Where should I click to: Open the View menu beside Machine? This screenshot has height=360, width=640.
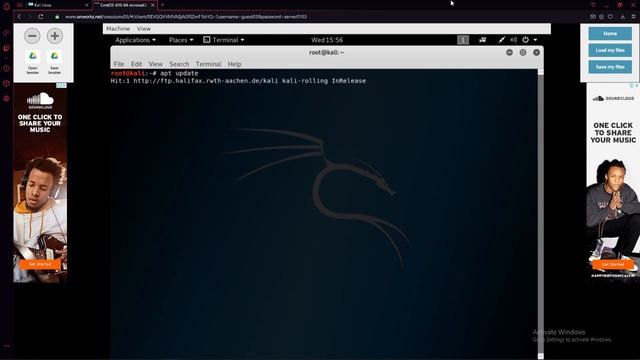[x=144, y=29]
